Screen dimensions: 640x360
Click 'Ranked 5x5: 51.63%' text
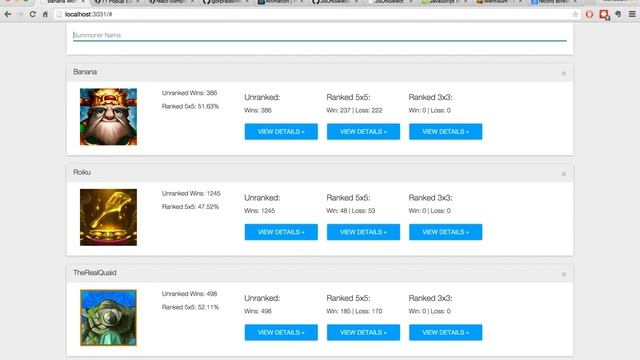point(190,107)
